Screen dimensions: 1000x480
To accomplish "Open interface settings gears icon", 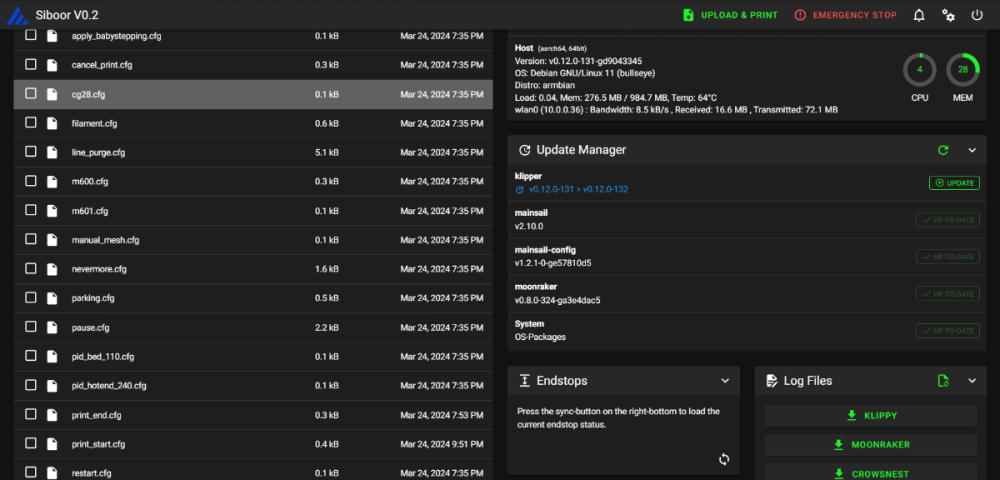I will pyautogui.click(x=948, y=15).
